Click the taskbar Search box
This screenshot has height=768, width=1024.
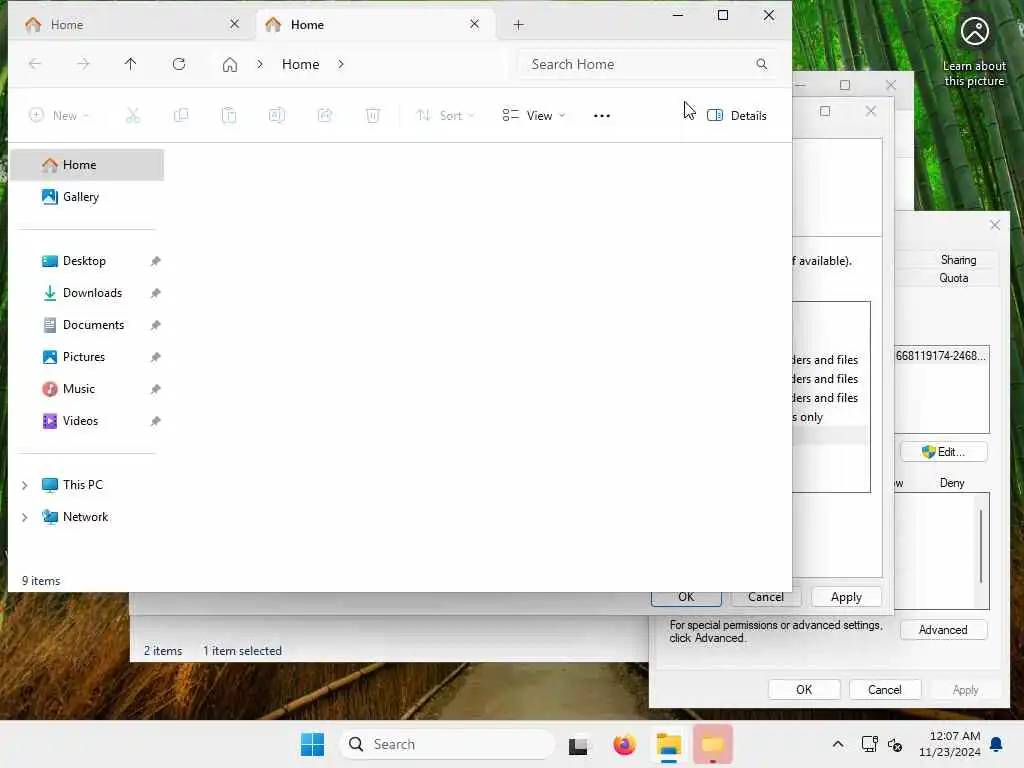(x=447, y=744)
